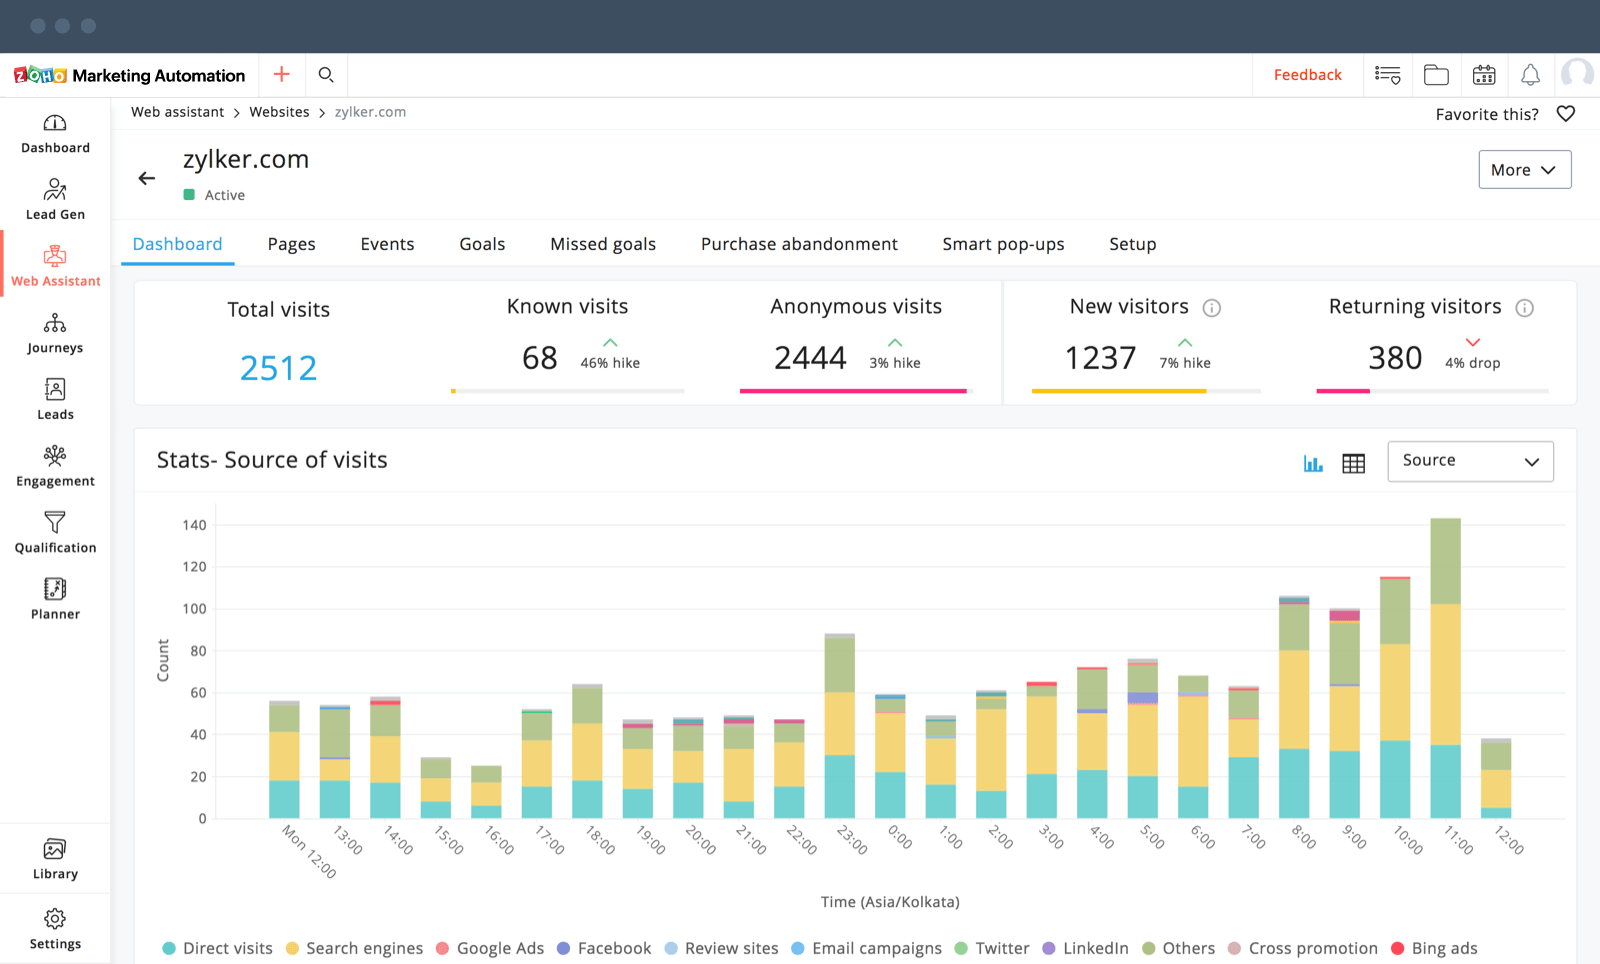Favorite this website using the heart icon
This screenshot has width=1600, height=964.
pyautogui.click(x=1565, y=113)
